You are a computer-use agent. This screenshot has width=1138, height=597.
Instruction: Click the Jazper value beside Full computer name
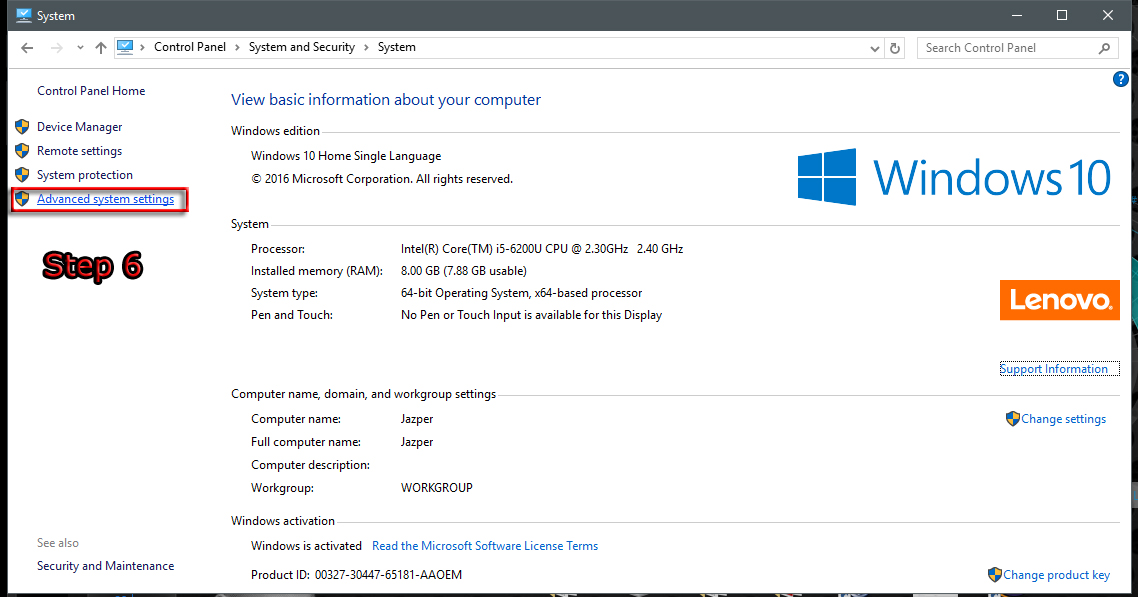tap(417, 442)
